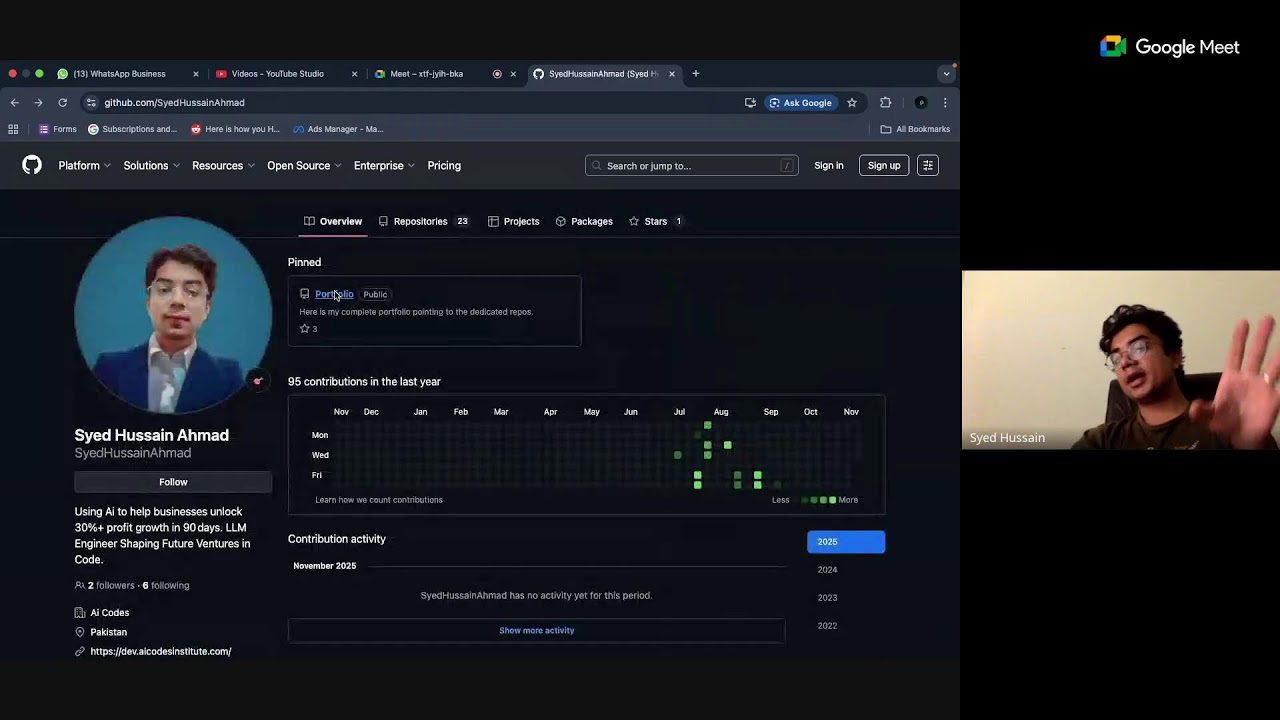Click the Chrome profile avatar icon
The width and height of the screenshot is (1280, 720).
[921, 102]
